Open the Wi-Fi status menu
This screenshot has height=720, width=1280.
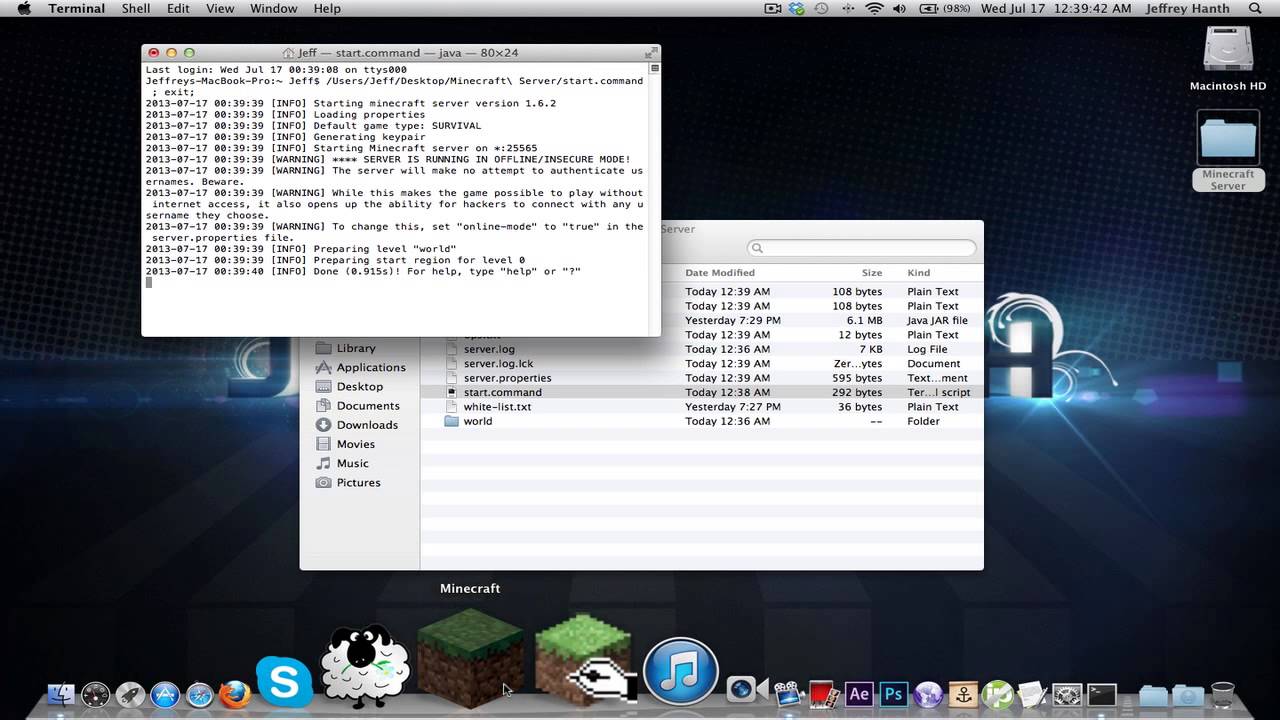(x=875, y=9)
